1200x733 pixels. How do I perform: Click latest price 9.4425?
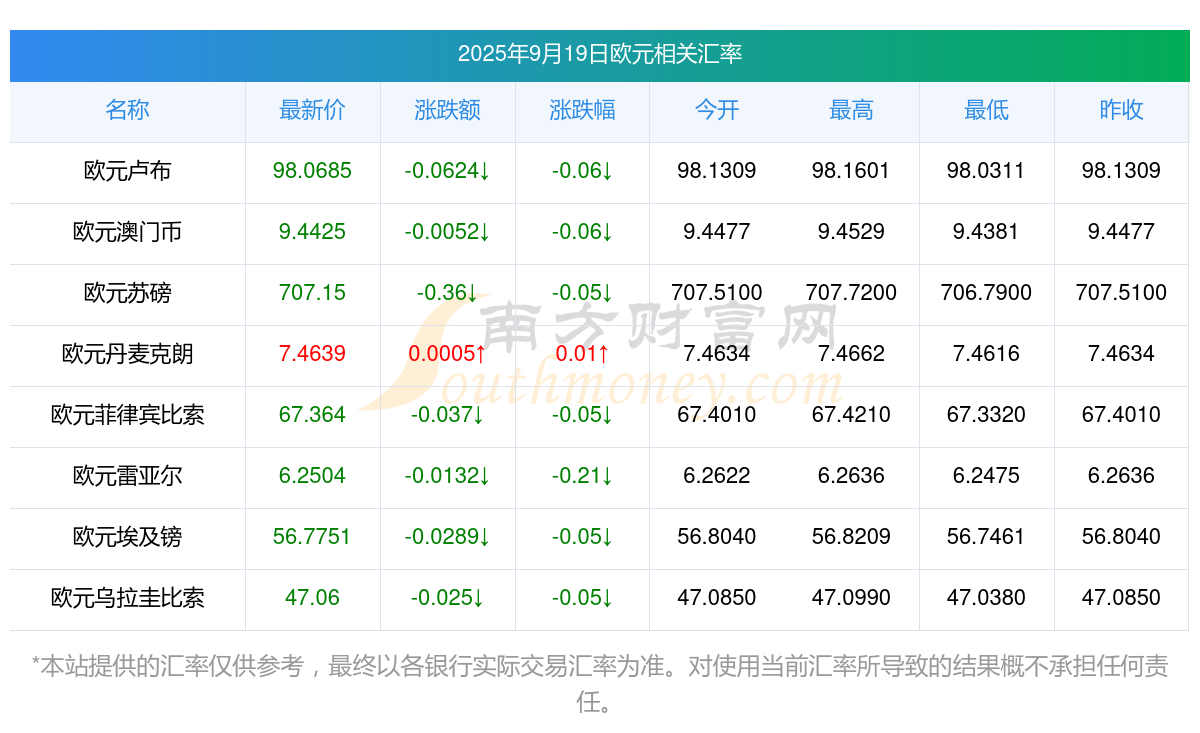pyautogui.click(x=312, y=232)
